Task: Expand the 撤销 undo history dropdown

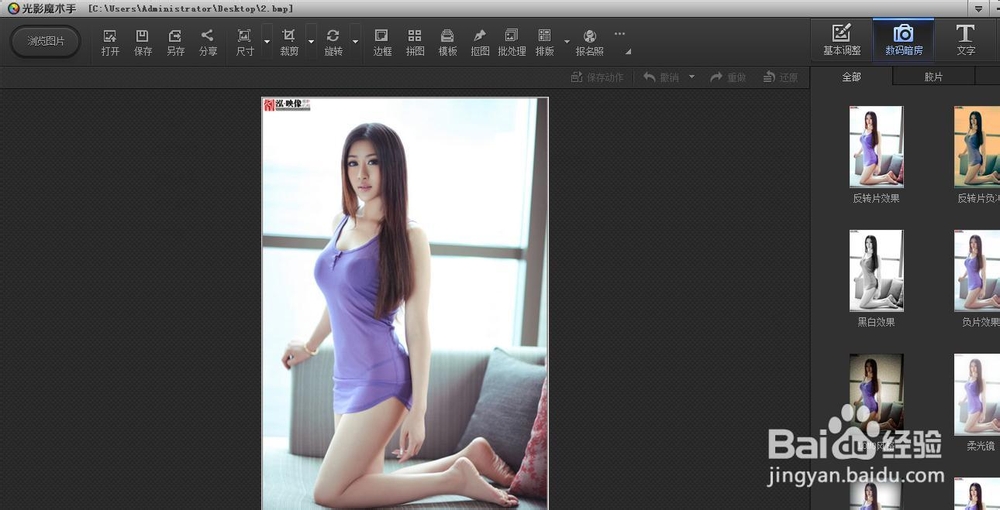Action: (691, 77)
